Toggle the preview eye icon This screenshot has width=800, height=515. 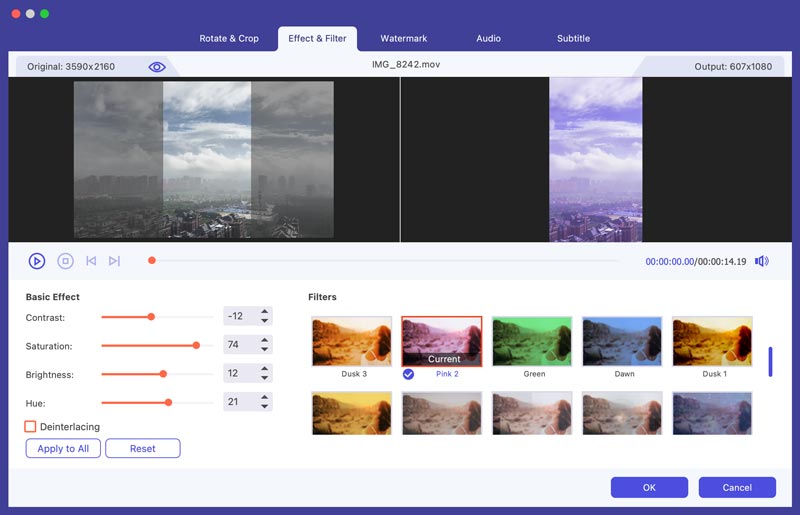point(157,67)
